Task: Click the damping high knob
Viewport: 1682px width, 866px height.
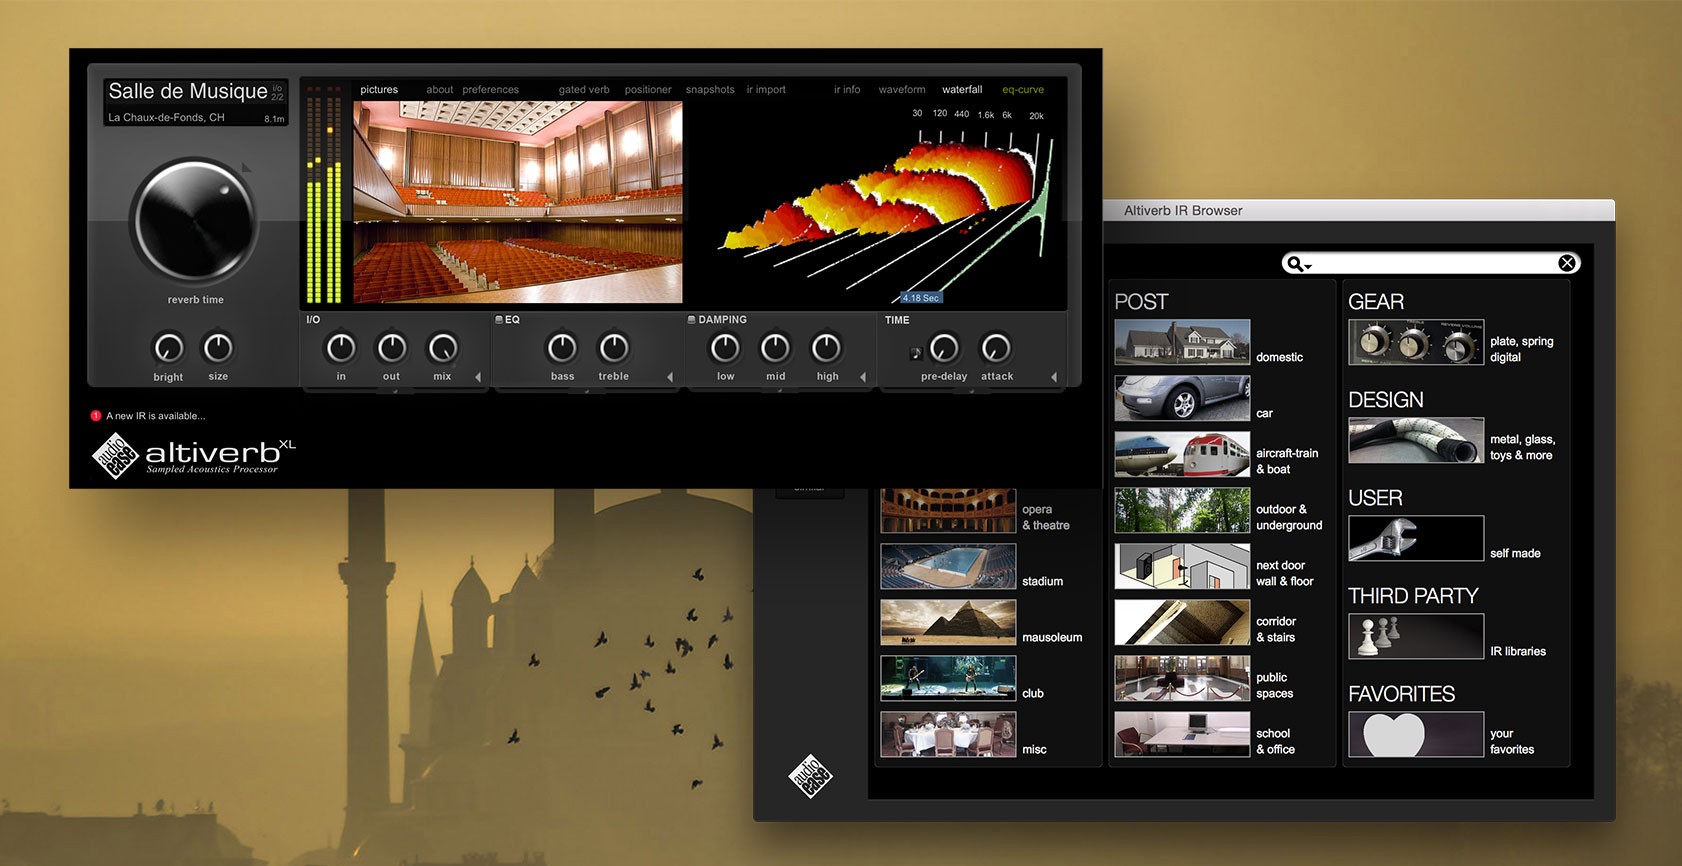Action: click(x=826, y=347)
